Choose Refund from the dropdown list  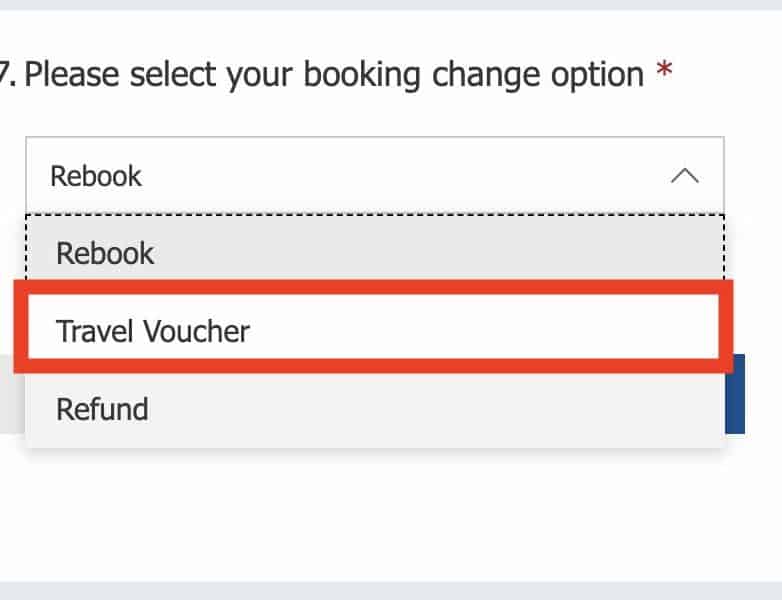tap(102, 409)
